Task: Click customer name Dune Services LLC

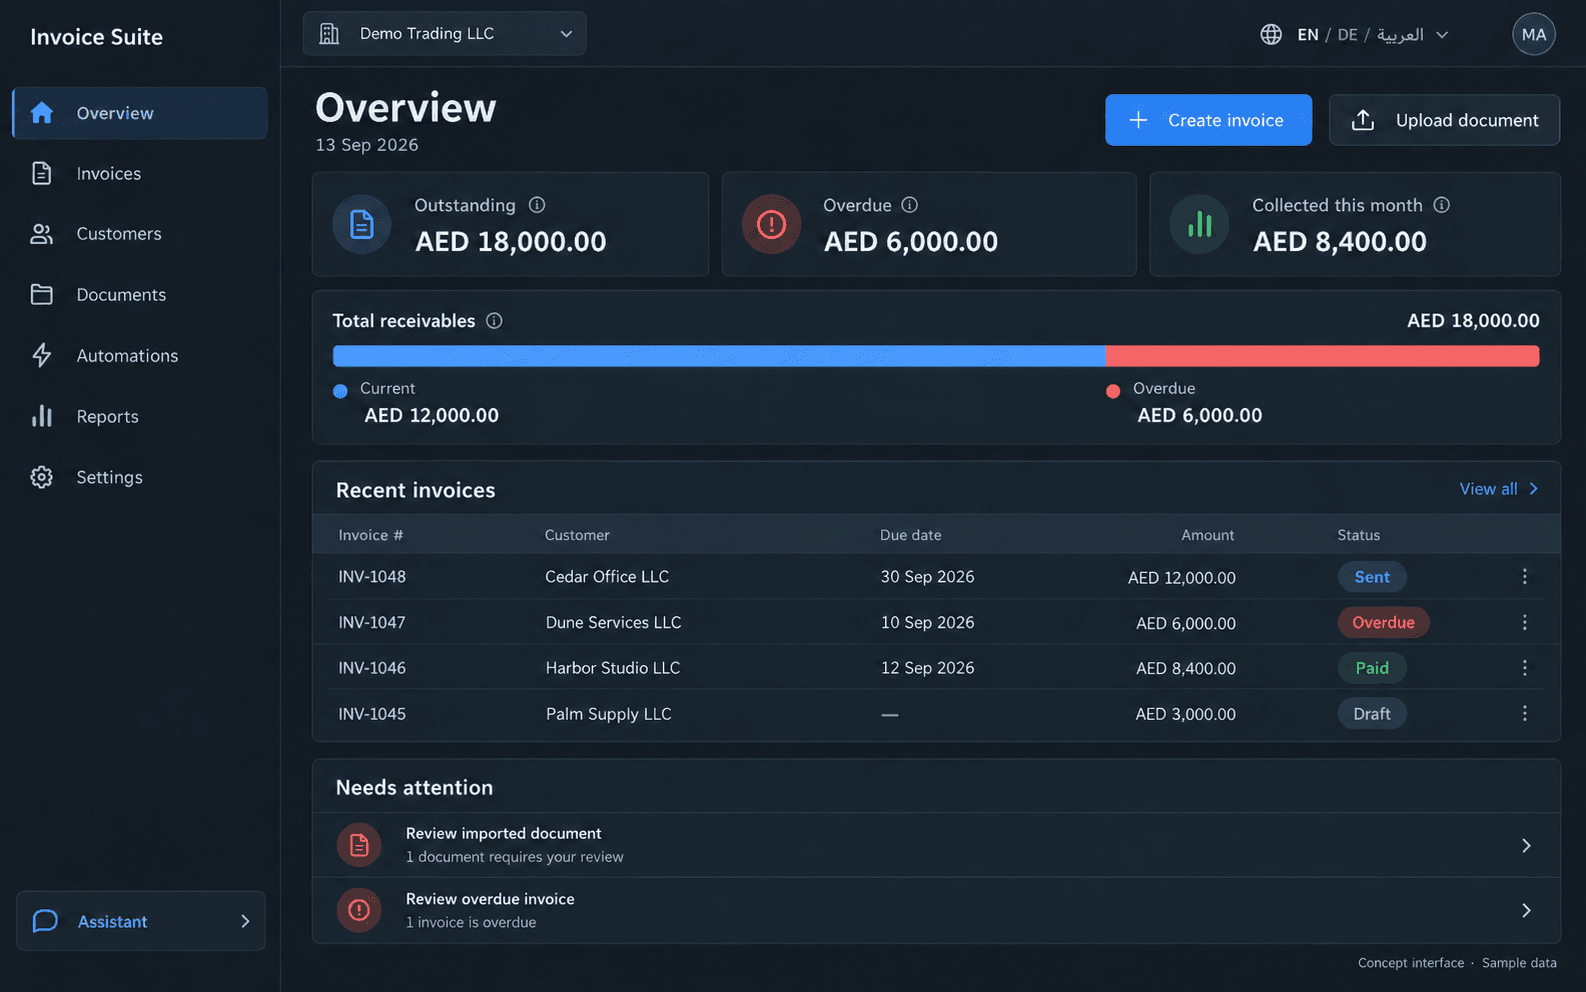Action: point(613,622)
